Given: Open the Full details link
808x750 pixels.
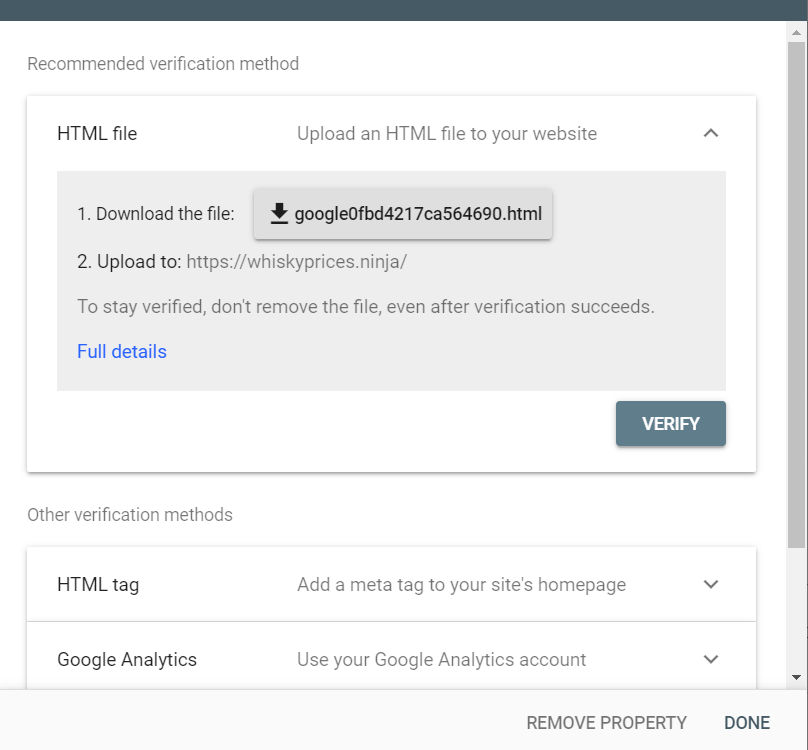Looking at the screenshot, I should tap(122, 351).
